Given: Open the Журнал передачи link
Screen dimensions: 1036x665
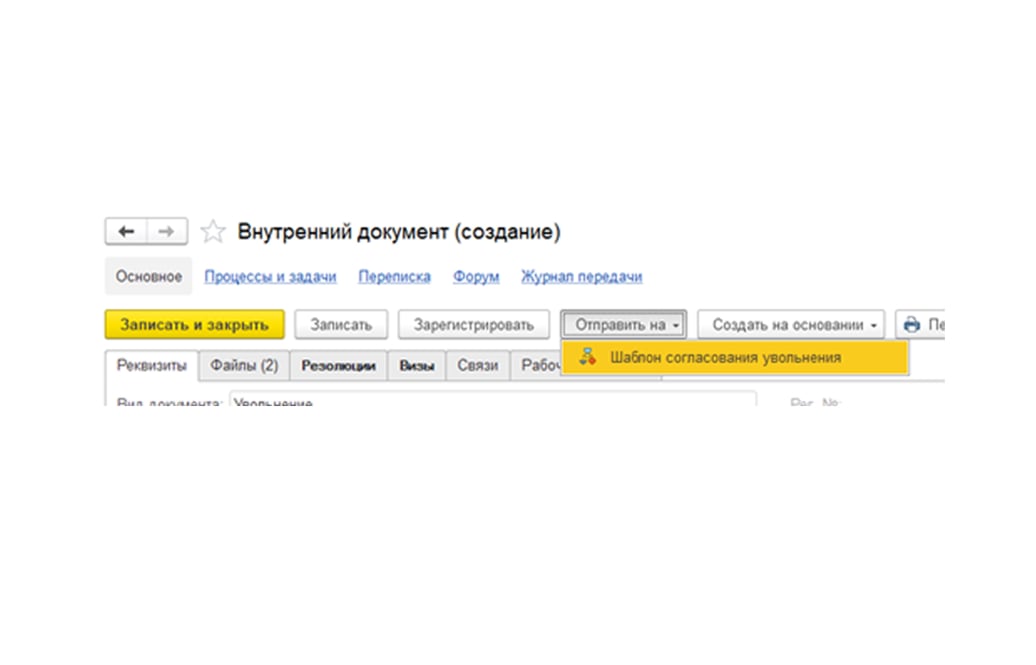Looking at the screenshot, I should tap(581, 277).
